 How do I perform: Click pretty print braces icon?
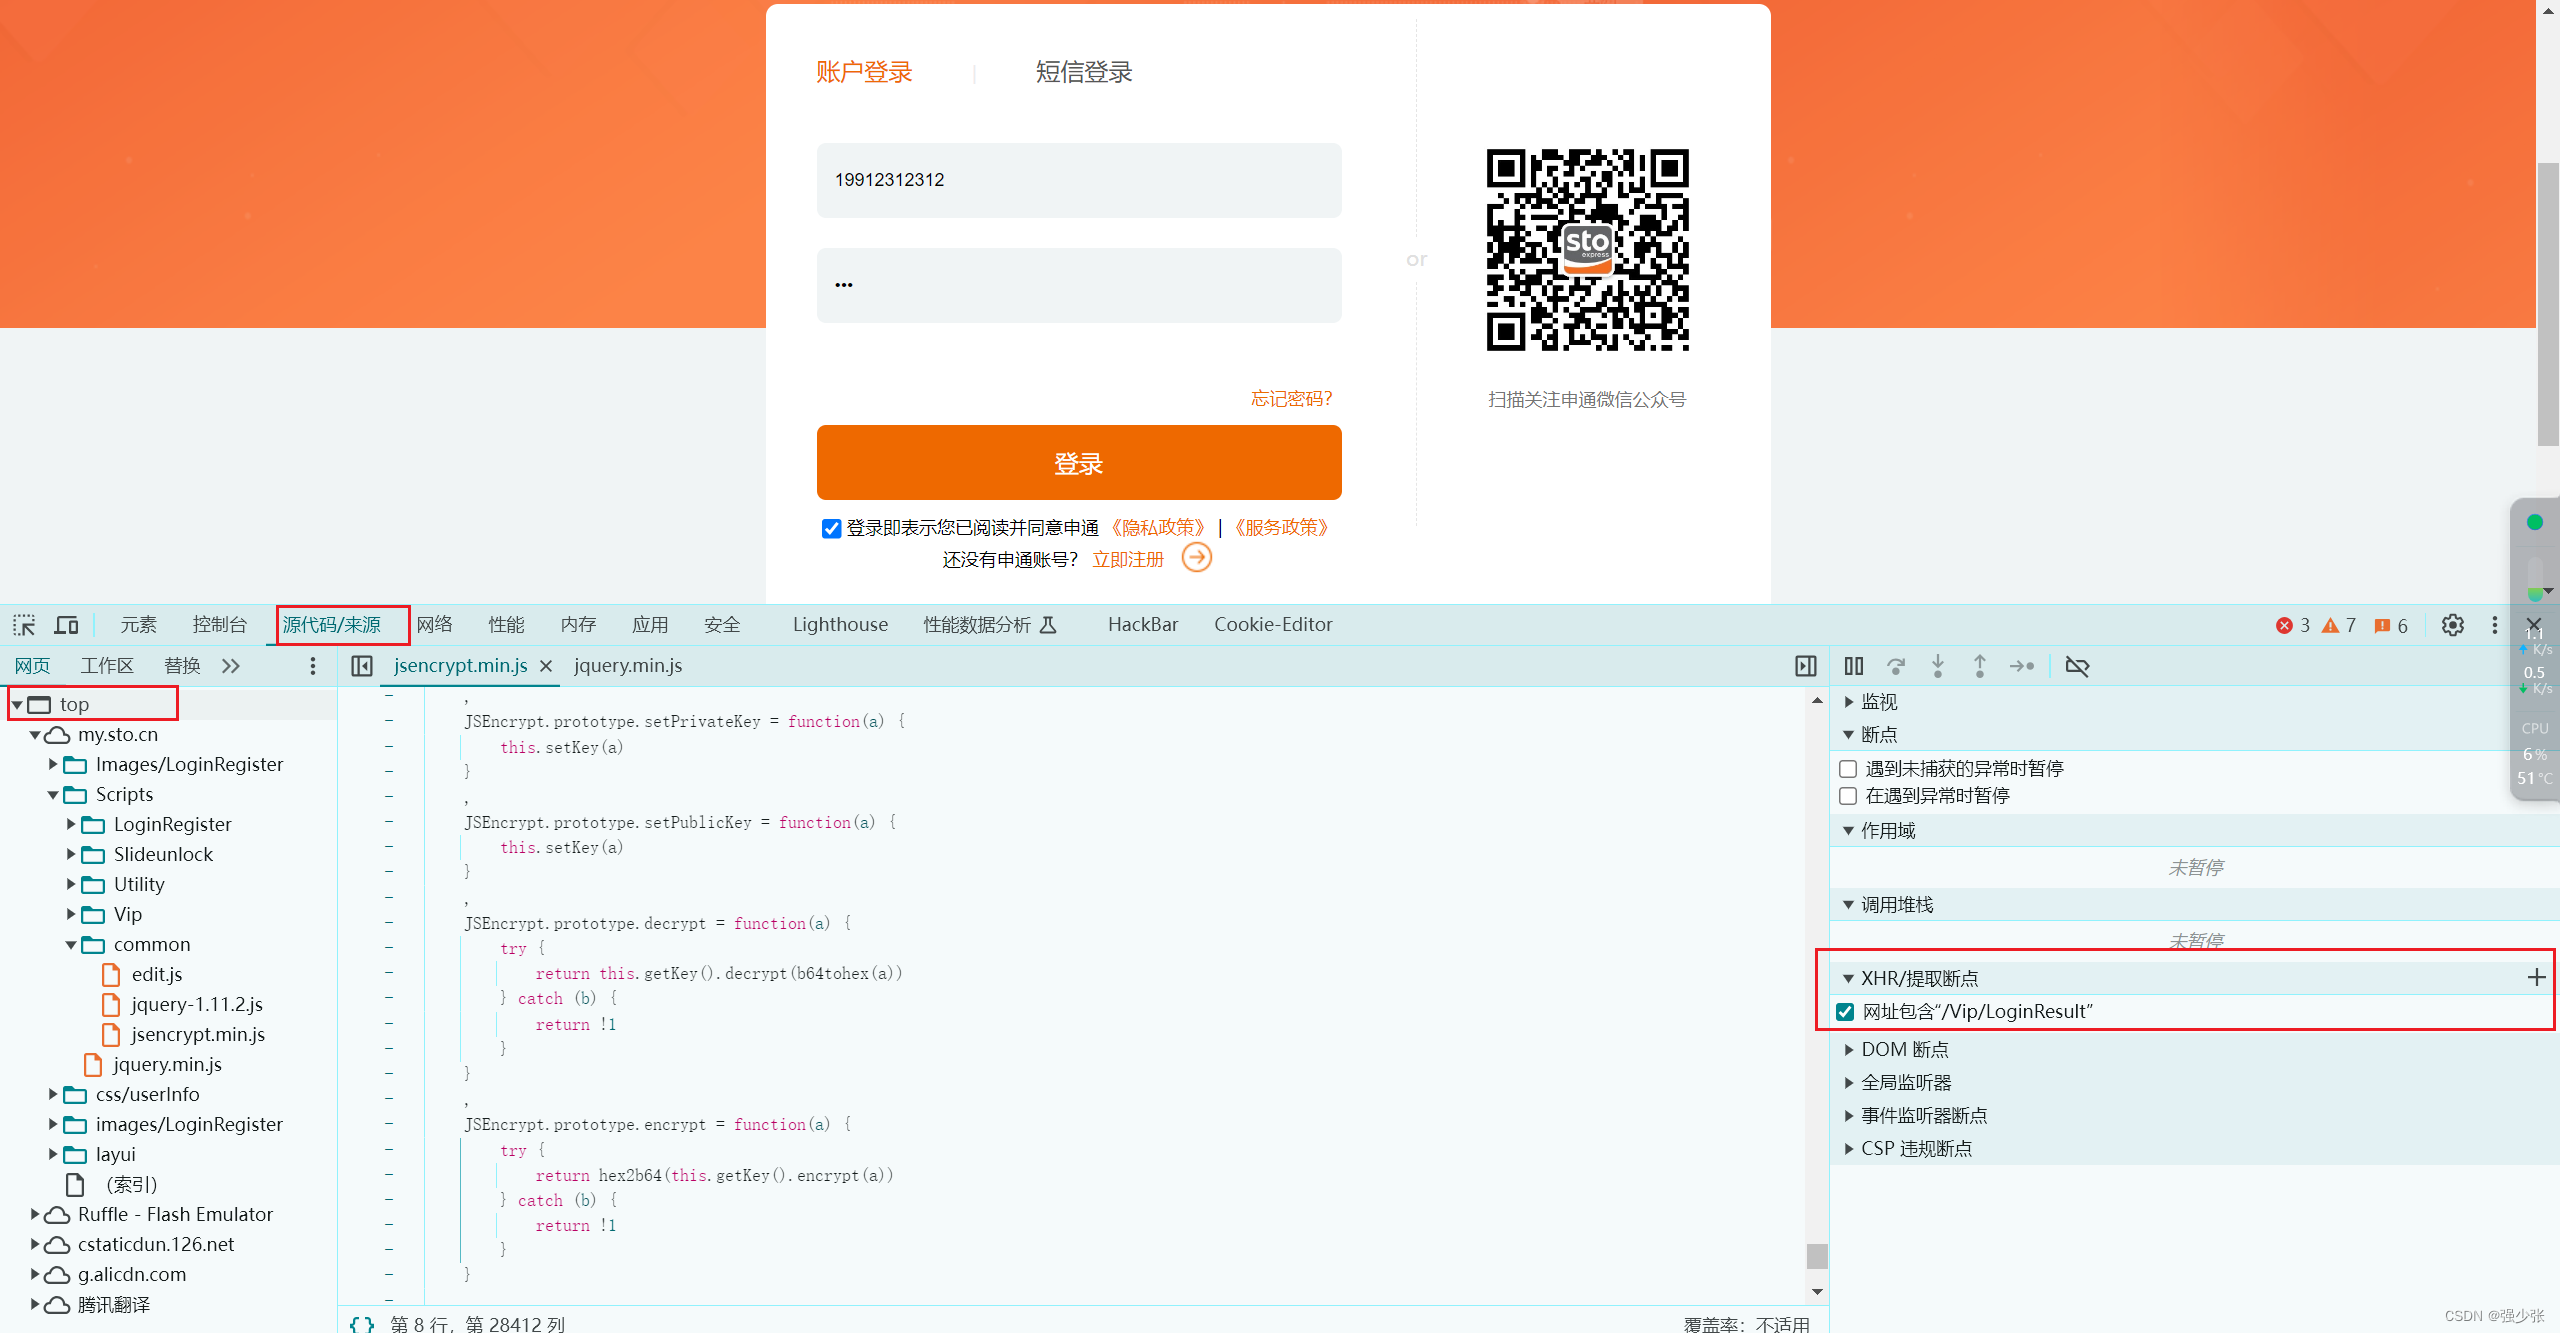tap(362, 1323)
